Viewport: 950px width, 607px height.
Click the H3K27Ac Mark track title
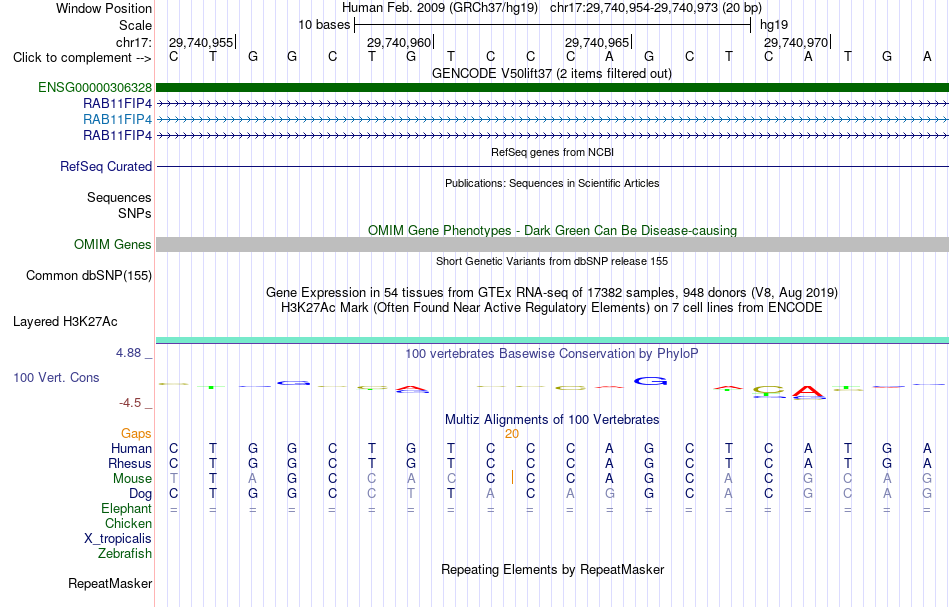pos(552,308)
